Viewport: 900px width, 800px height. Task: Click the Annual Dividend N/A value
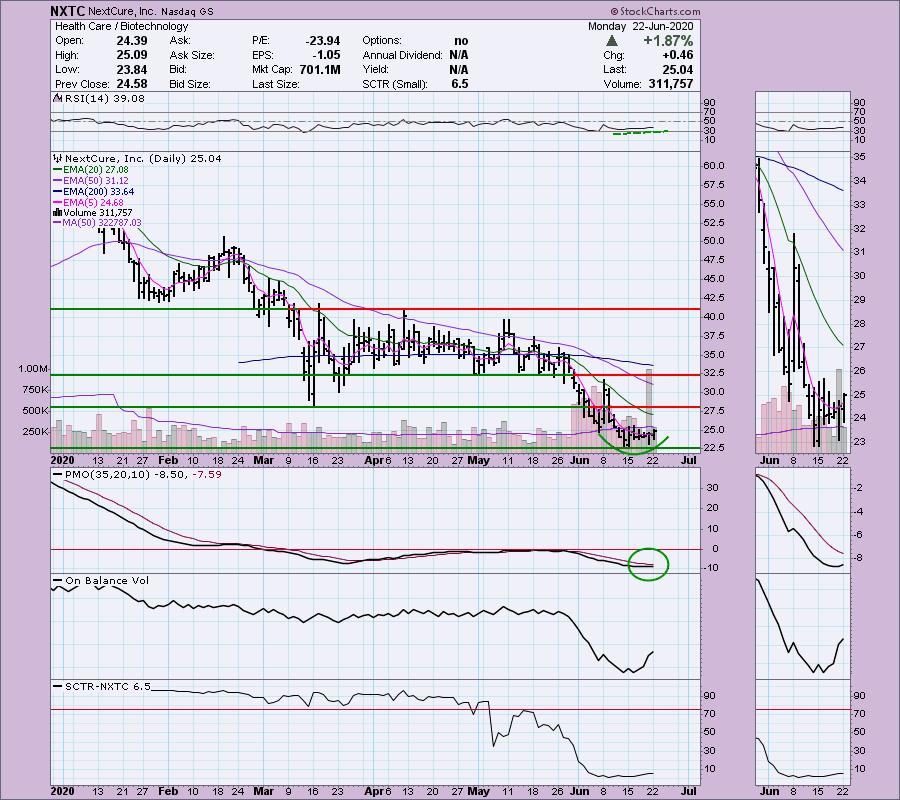[459, 55]
